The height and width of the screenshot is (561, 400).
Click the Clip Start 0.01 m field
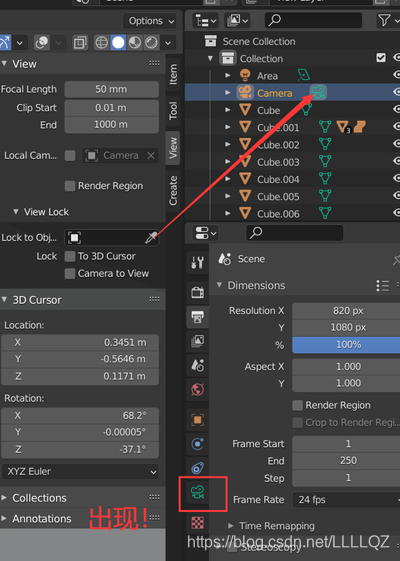112,108
